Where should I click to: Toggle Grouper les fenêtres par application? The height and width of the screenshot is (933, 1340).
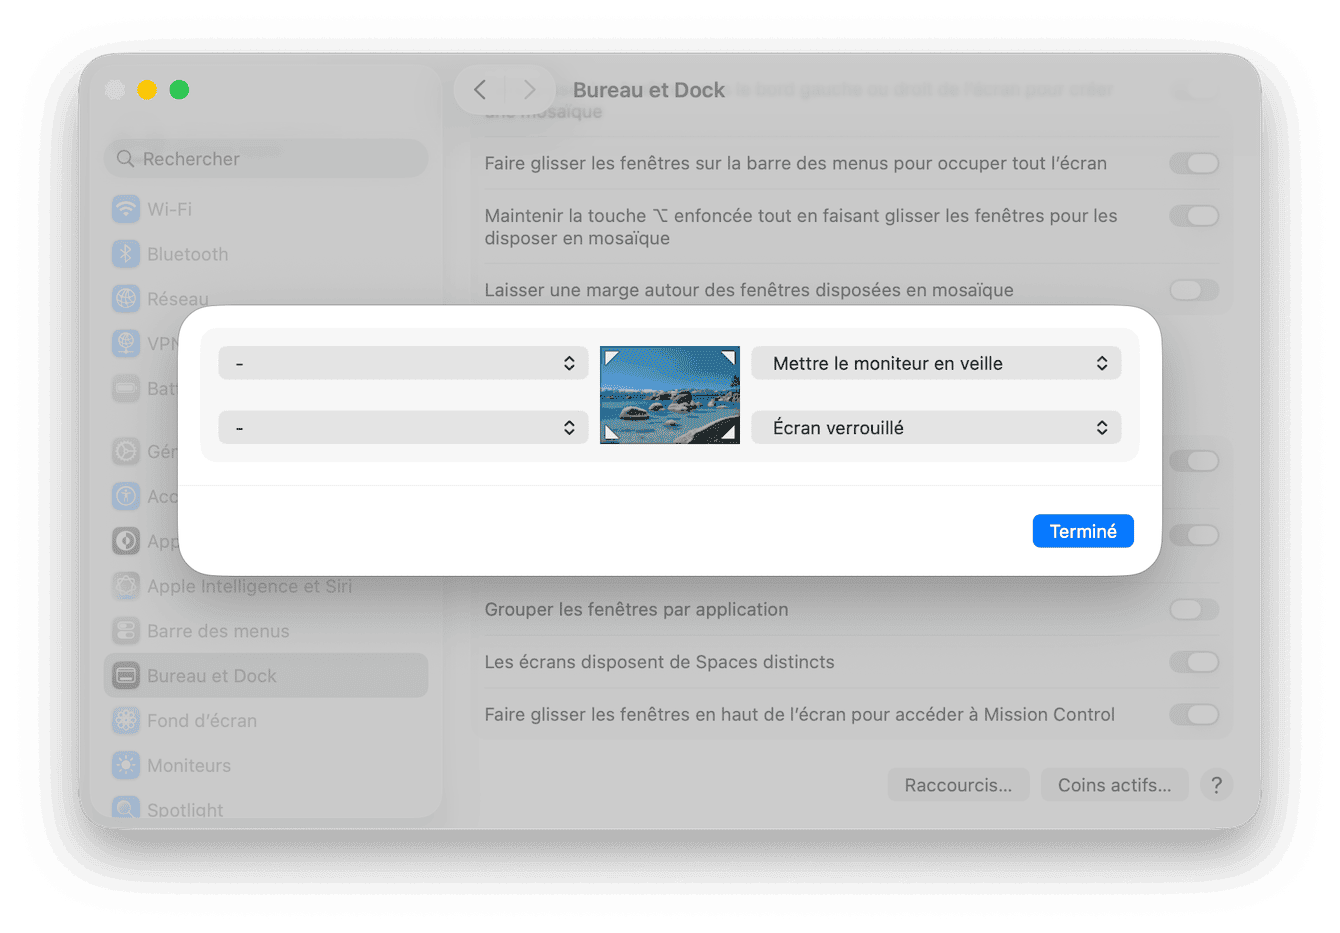pos(1194,609)
